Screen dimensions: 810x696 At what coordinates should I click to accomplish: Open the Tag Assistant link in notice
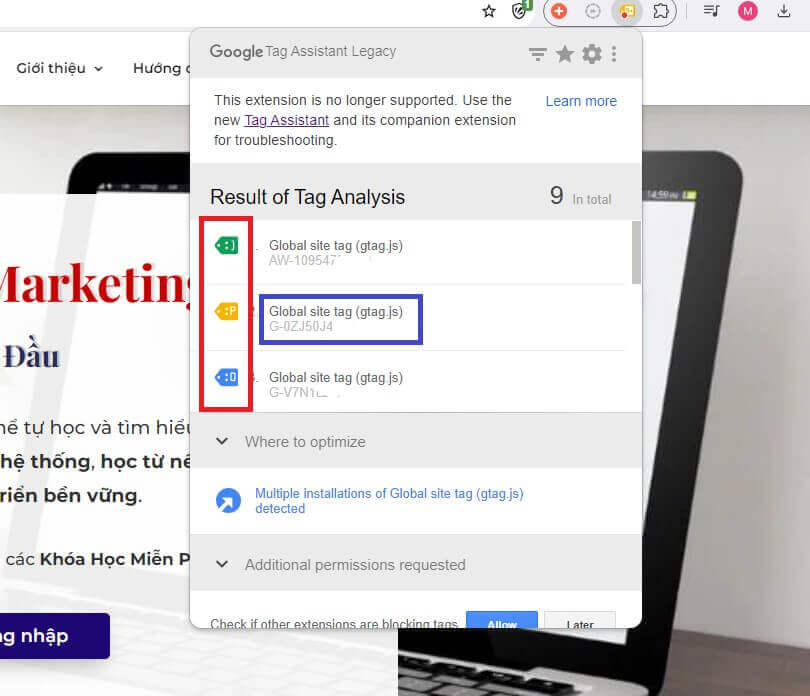[287, 120]
